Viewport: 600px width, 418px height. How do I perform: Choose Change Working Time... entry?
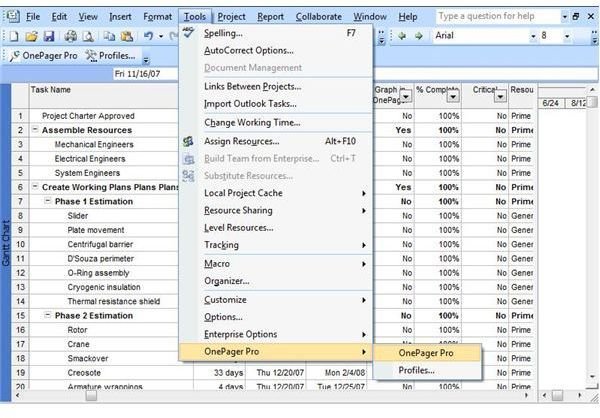click(x=276, y=122)
